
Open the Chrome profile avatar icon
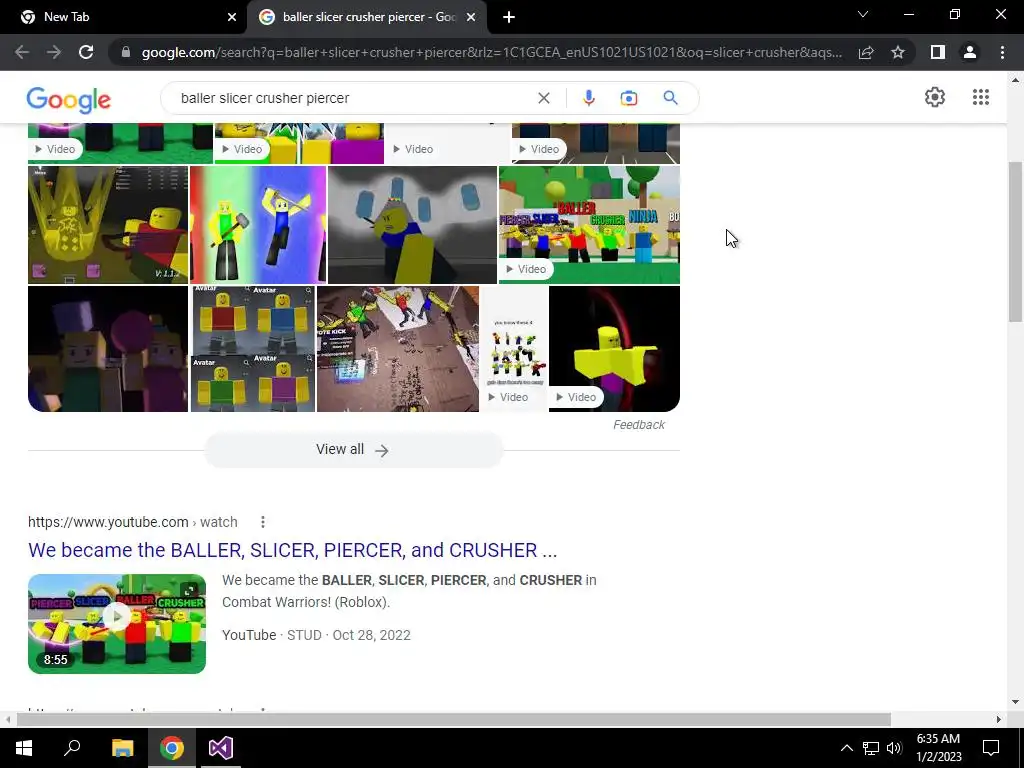(970, 52)
